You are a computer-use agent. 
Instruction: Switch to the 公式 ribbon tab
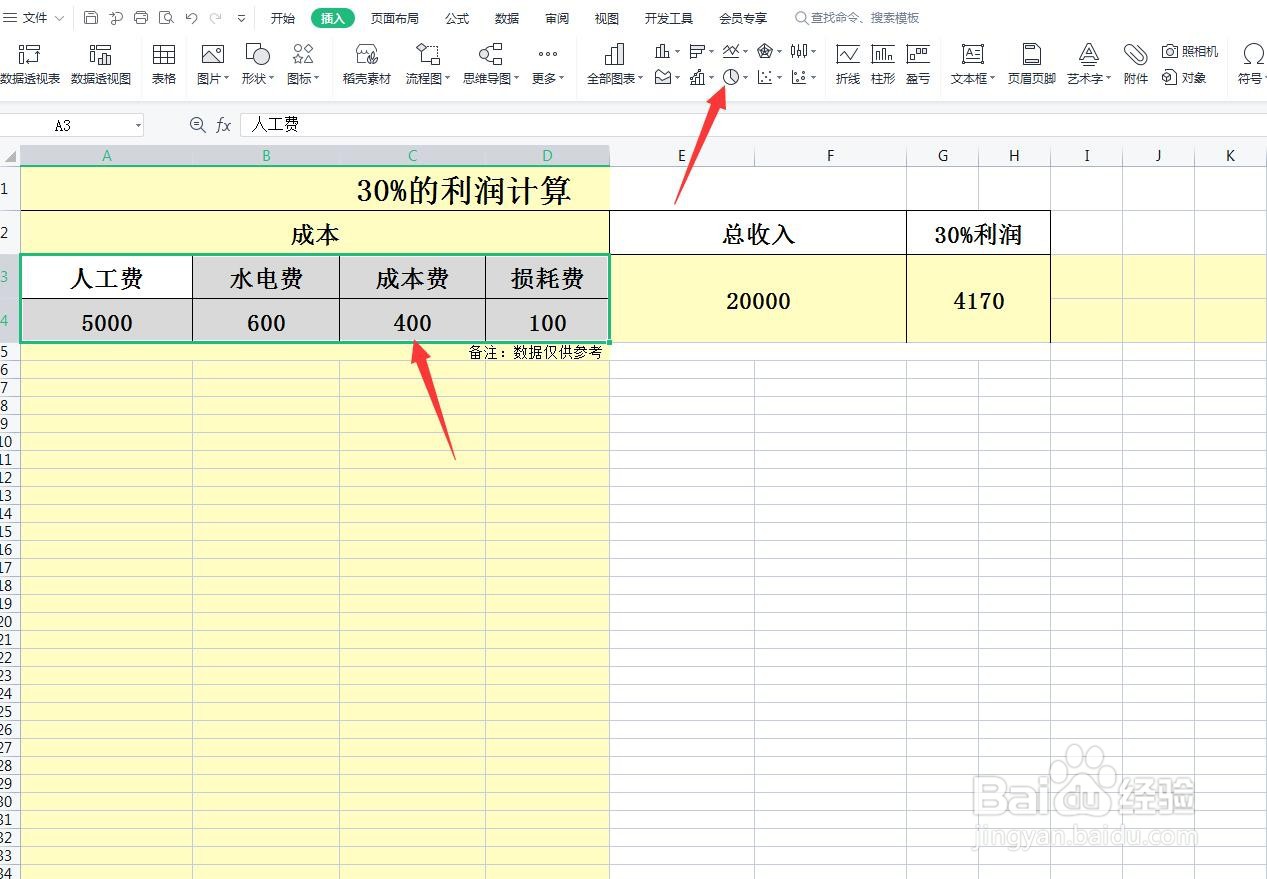pos(456,17)
